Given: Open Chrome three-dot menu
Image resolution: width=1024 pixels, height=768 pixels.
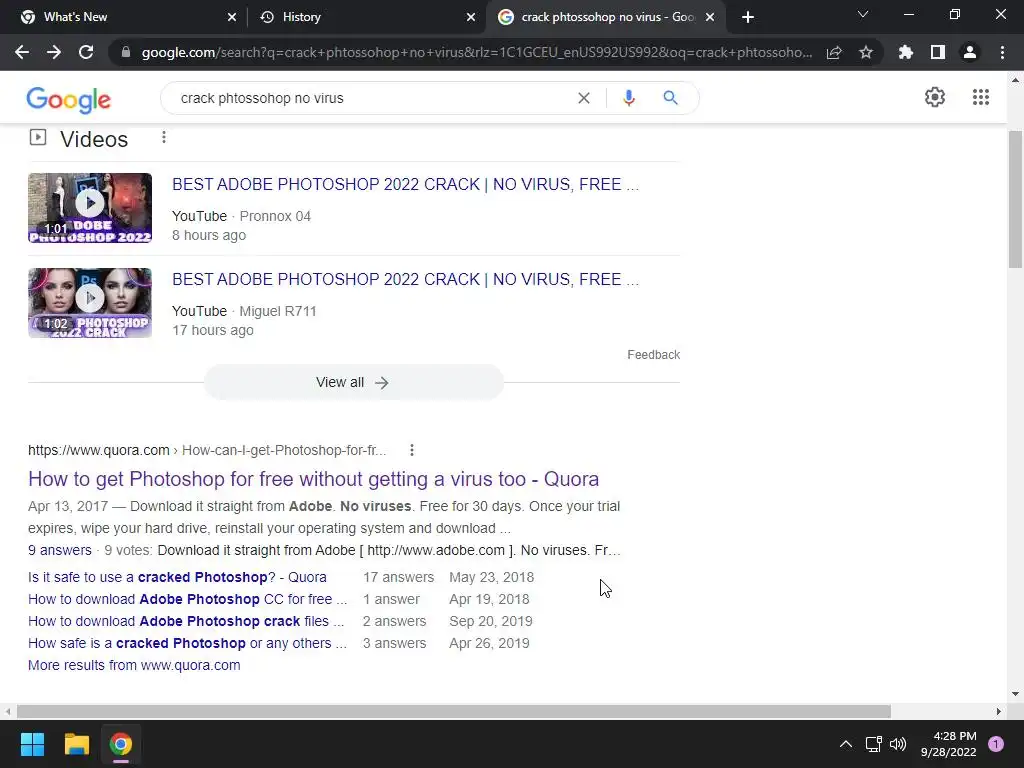Looking at the screenshot, I should pyautogui.click(x=1002, y=52).
